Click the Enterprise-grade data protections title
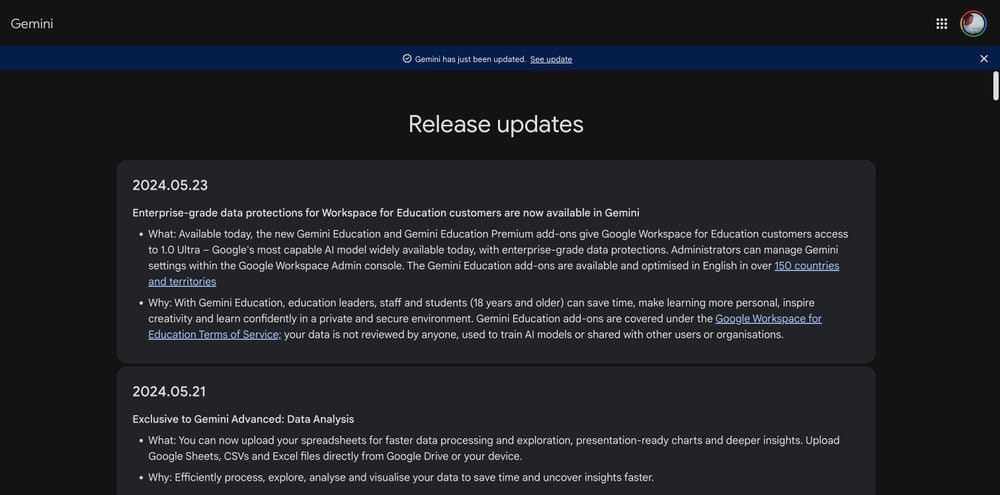 pyautogui.click(x=385, y=213)
